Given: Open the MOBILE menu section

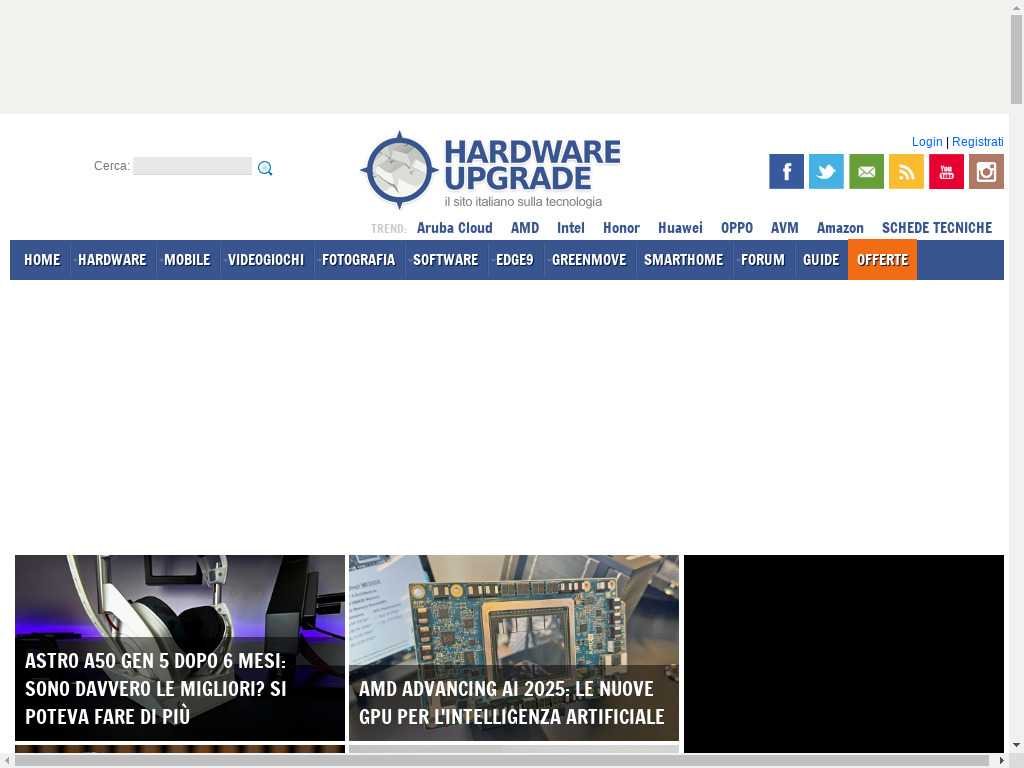Looking at the screenshot, I should (x=187, y=260).
